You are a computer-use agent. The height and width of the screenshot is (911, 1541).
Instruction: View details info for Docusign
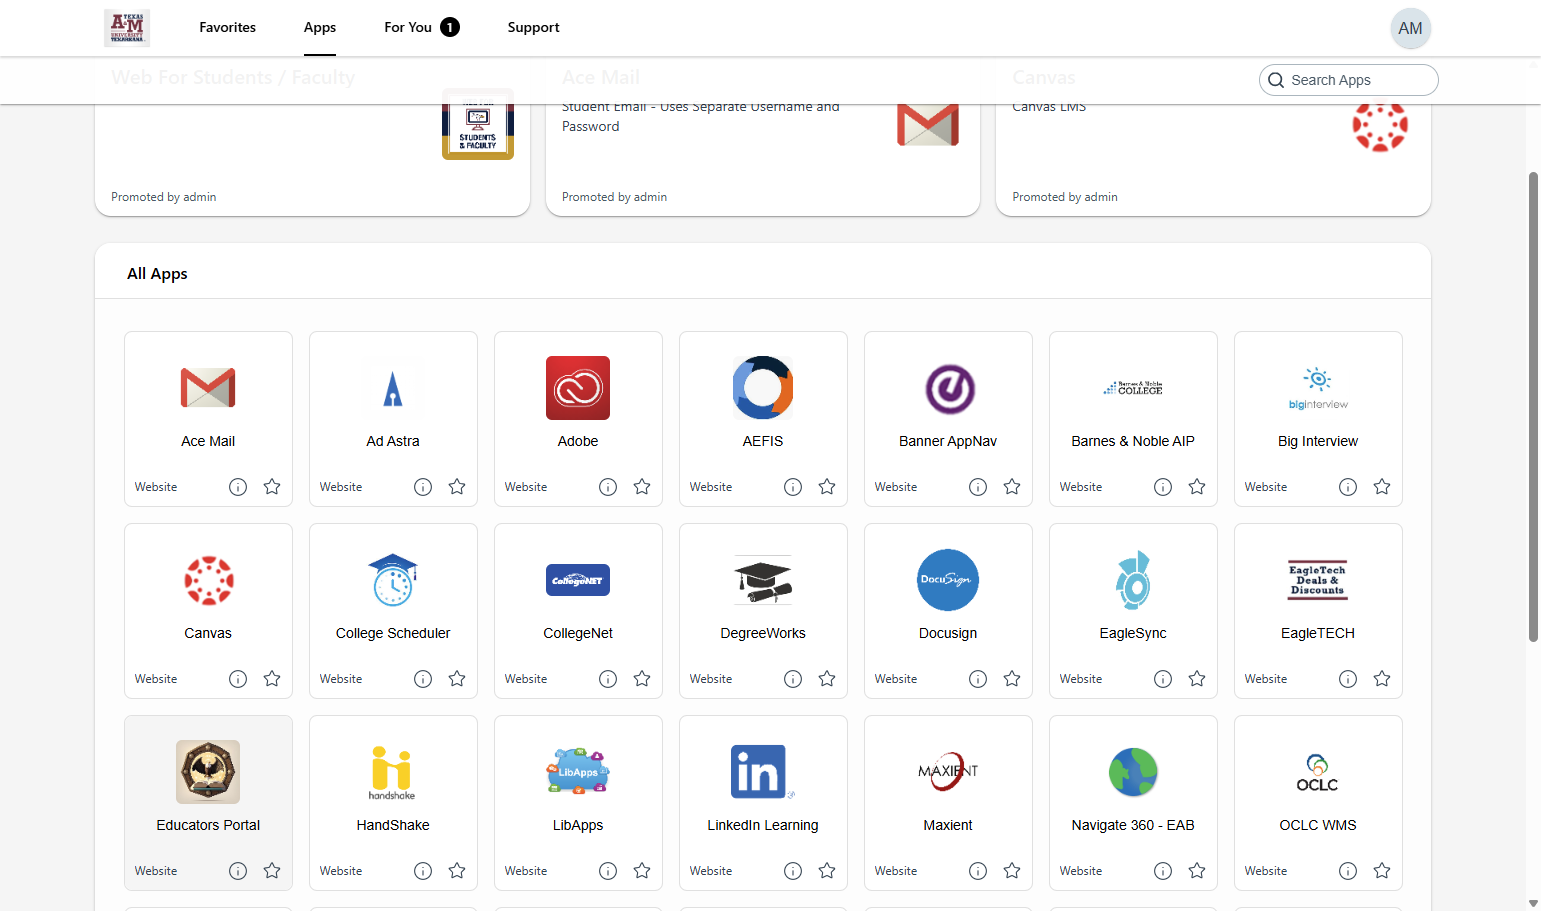point(978,679)
